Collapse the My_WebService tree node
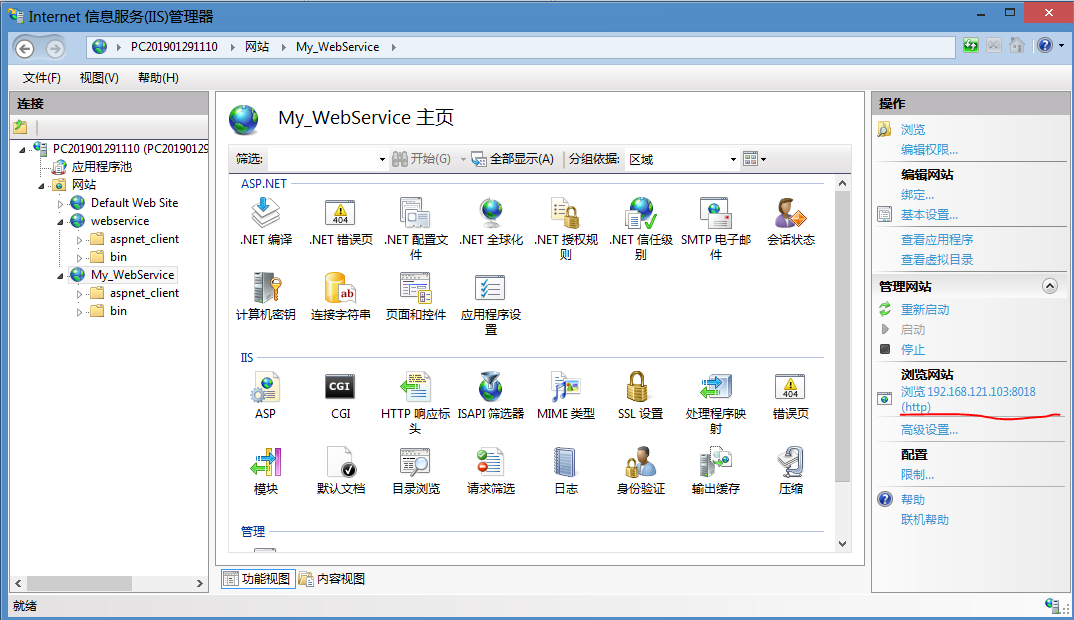 (60, 276)
